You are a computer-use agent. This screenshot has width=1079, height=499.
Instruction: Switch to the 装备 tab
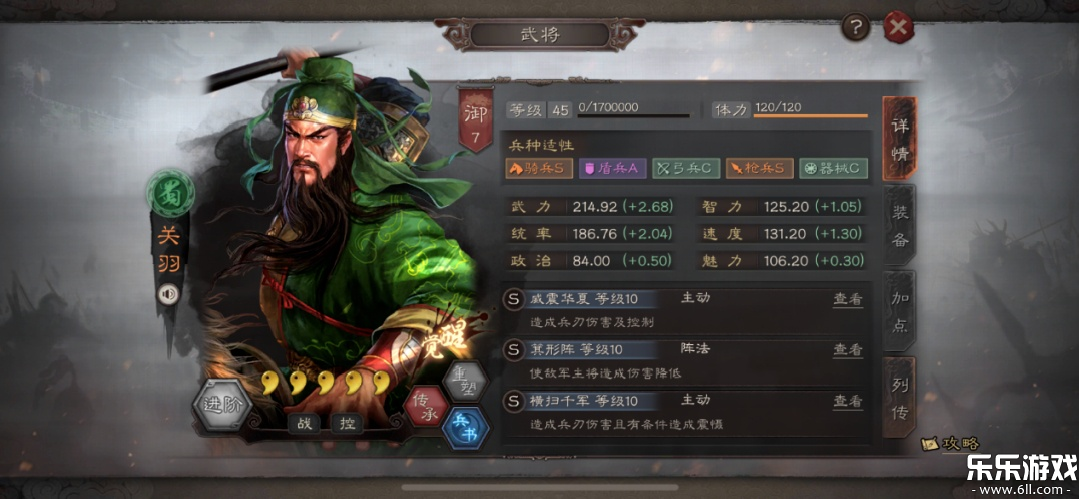pyautogui.click(x=899, y=225)
